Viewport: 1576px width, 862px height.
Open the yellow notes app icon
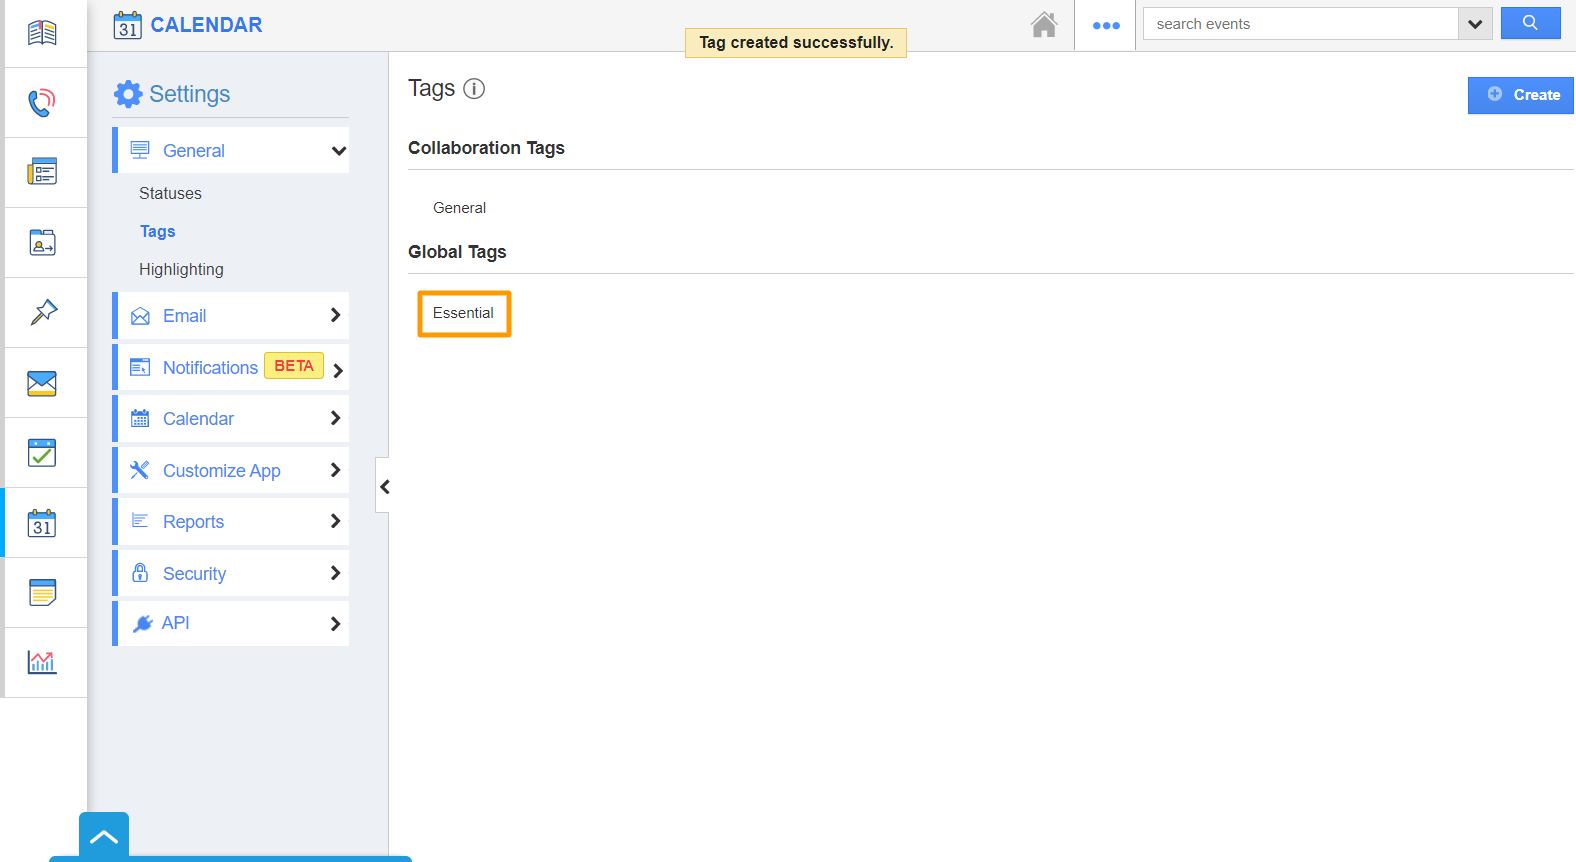click(42, 592)
